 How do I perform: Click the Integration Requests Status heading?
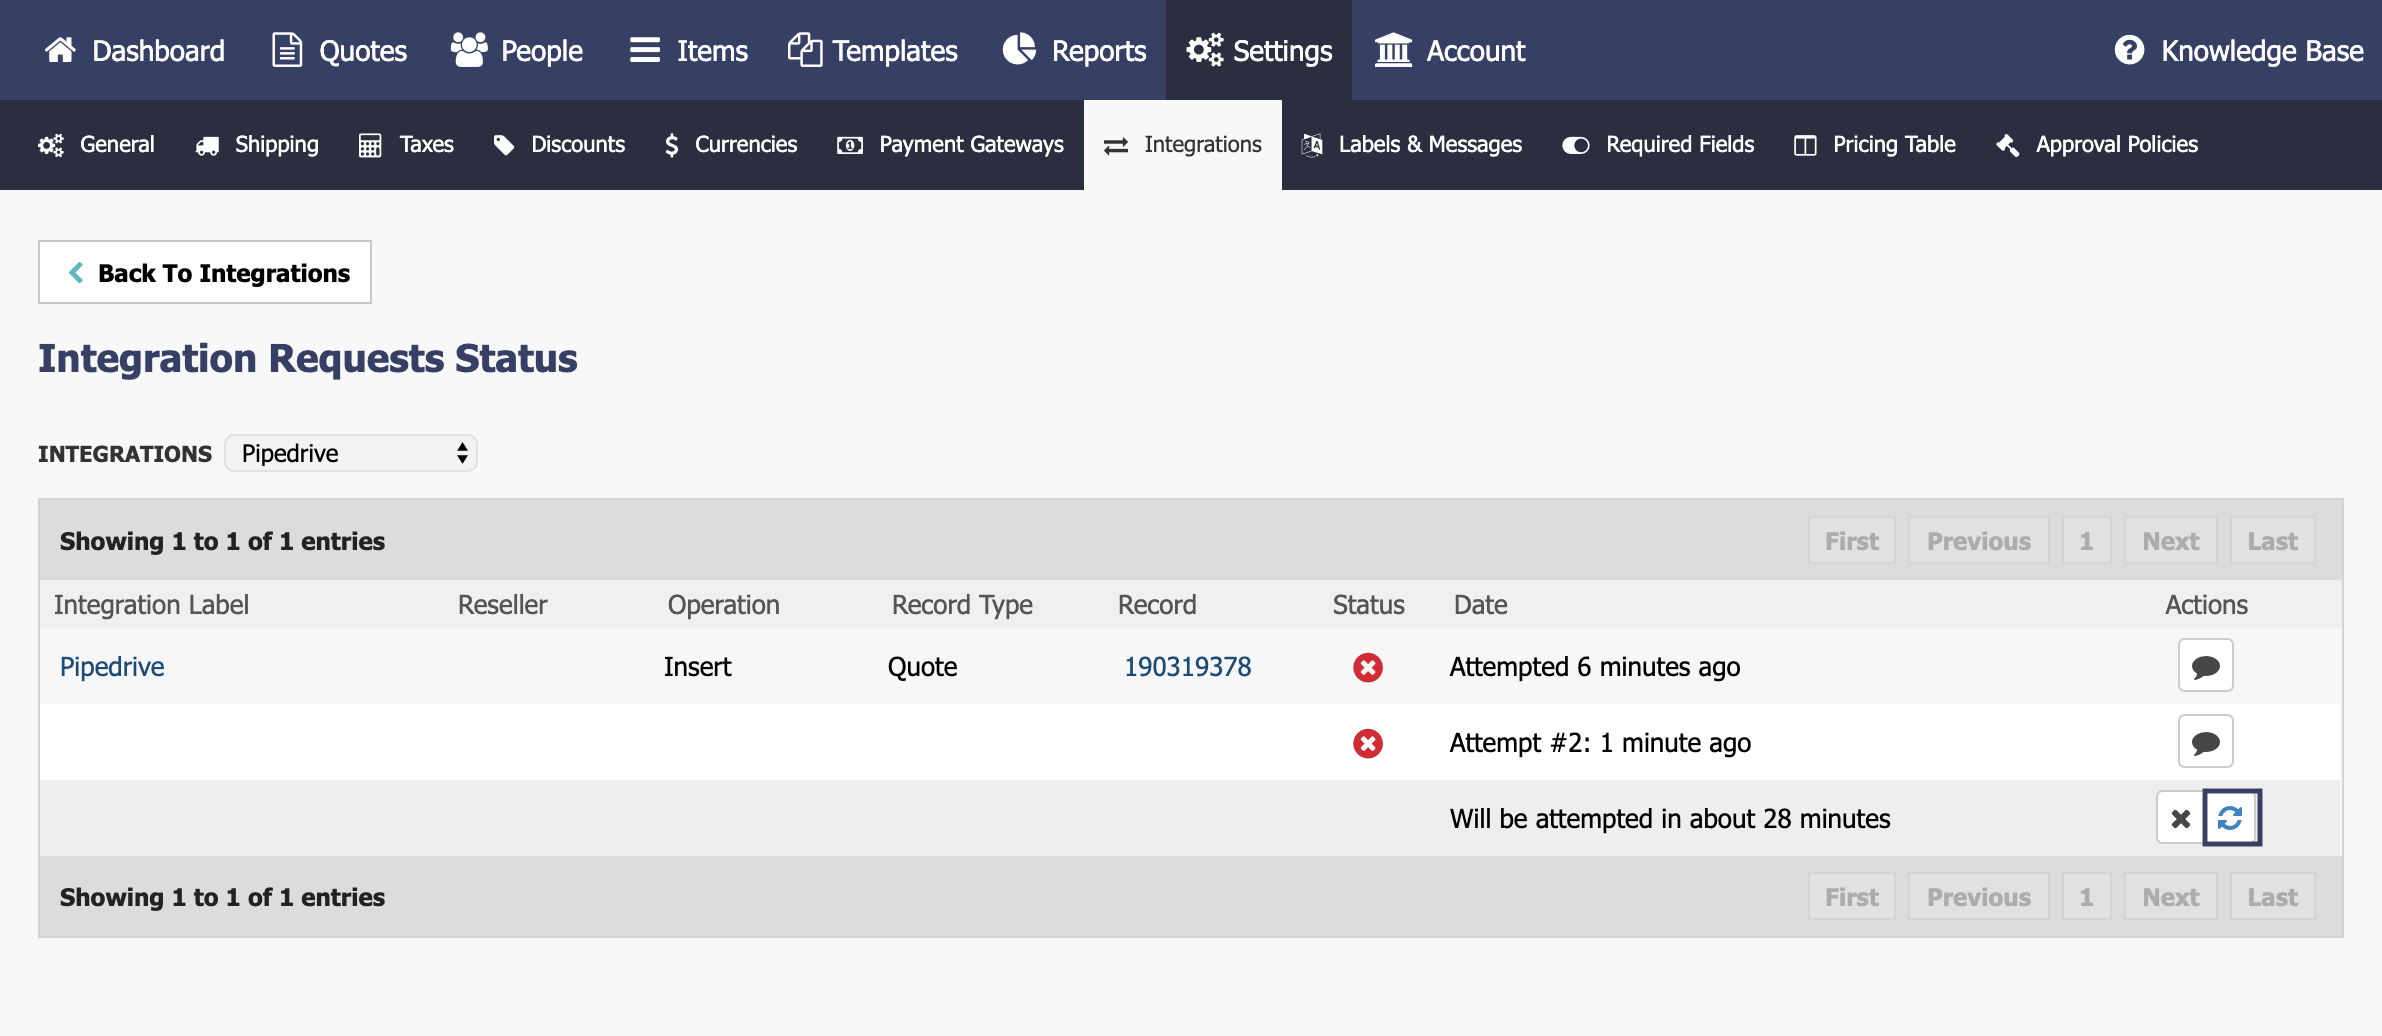pyautogui.click(x=308, y=358)
